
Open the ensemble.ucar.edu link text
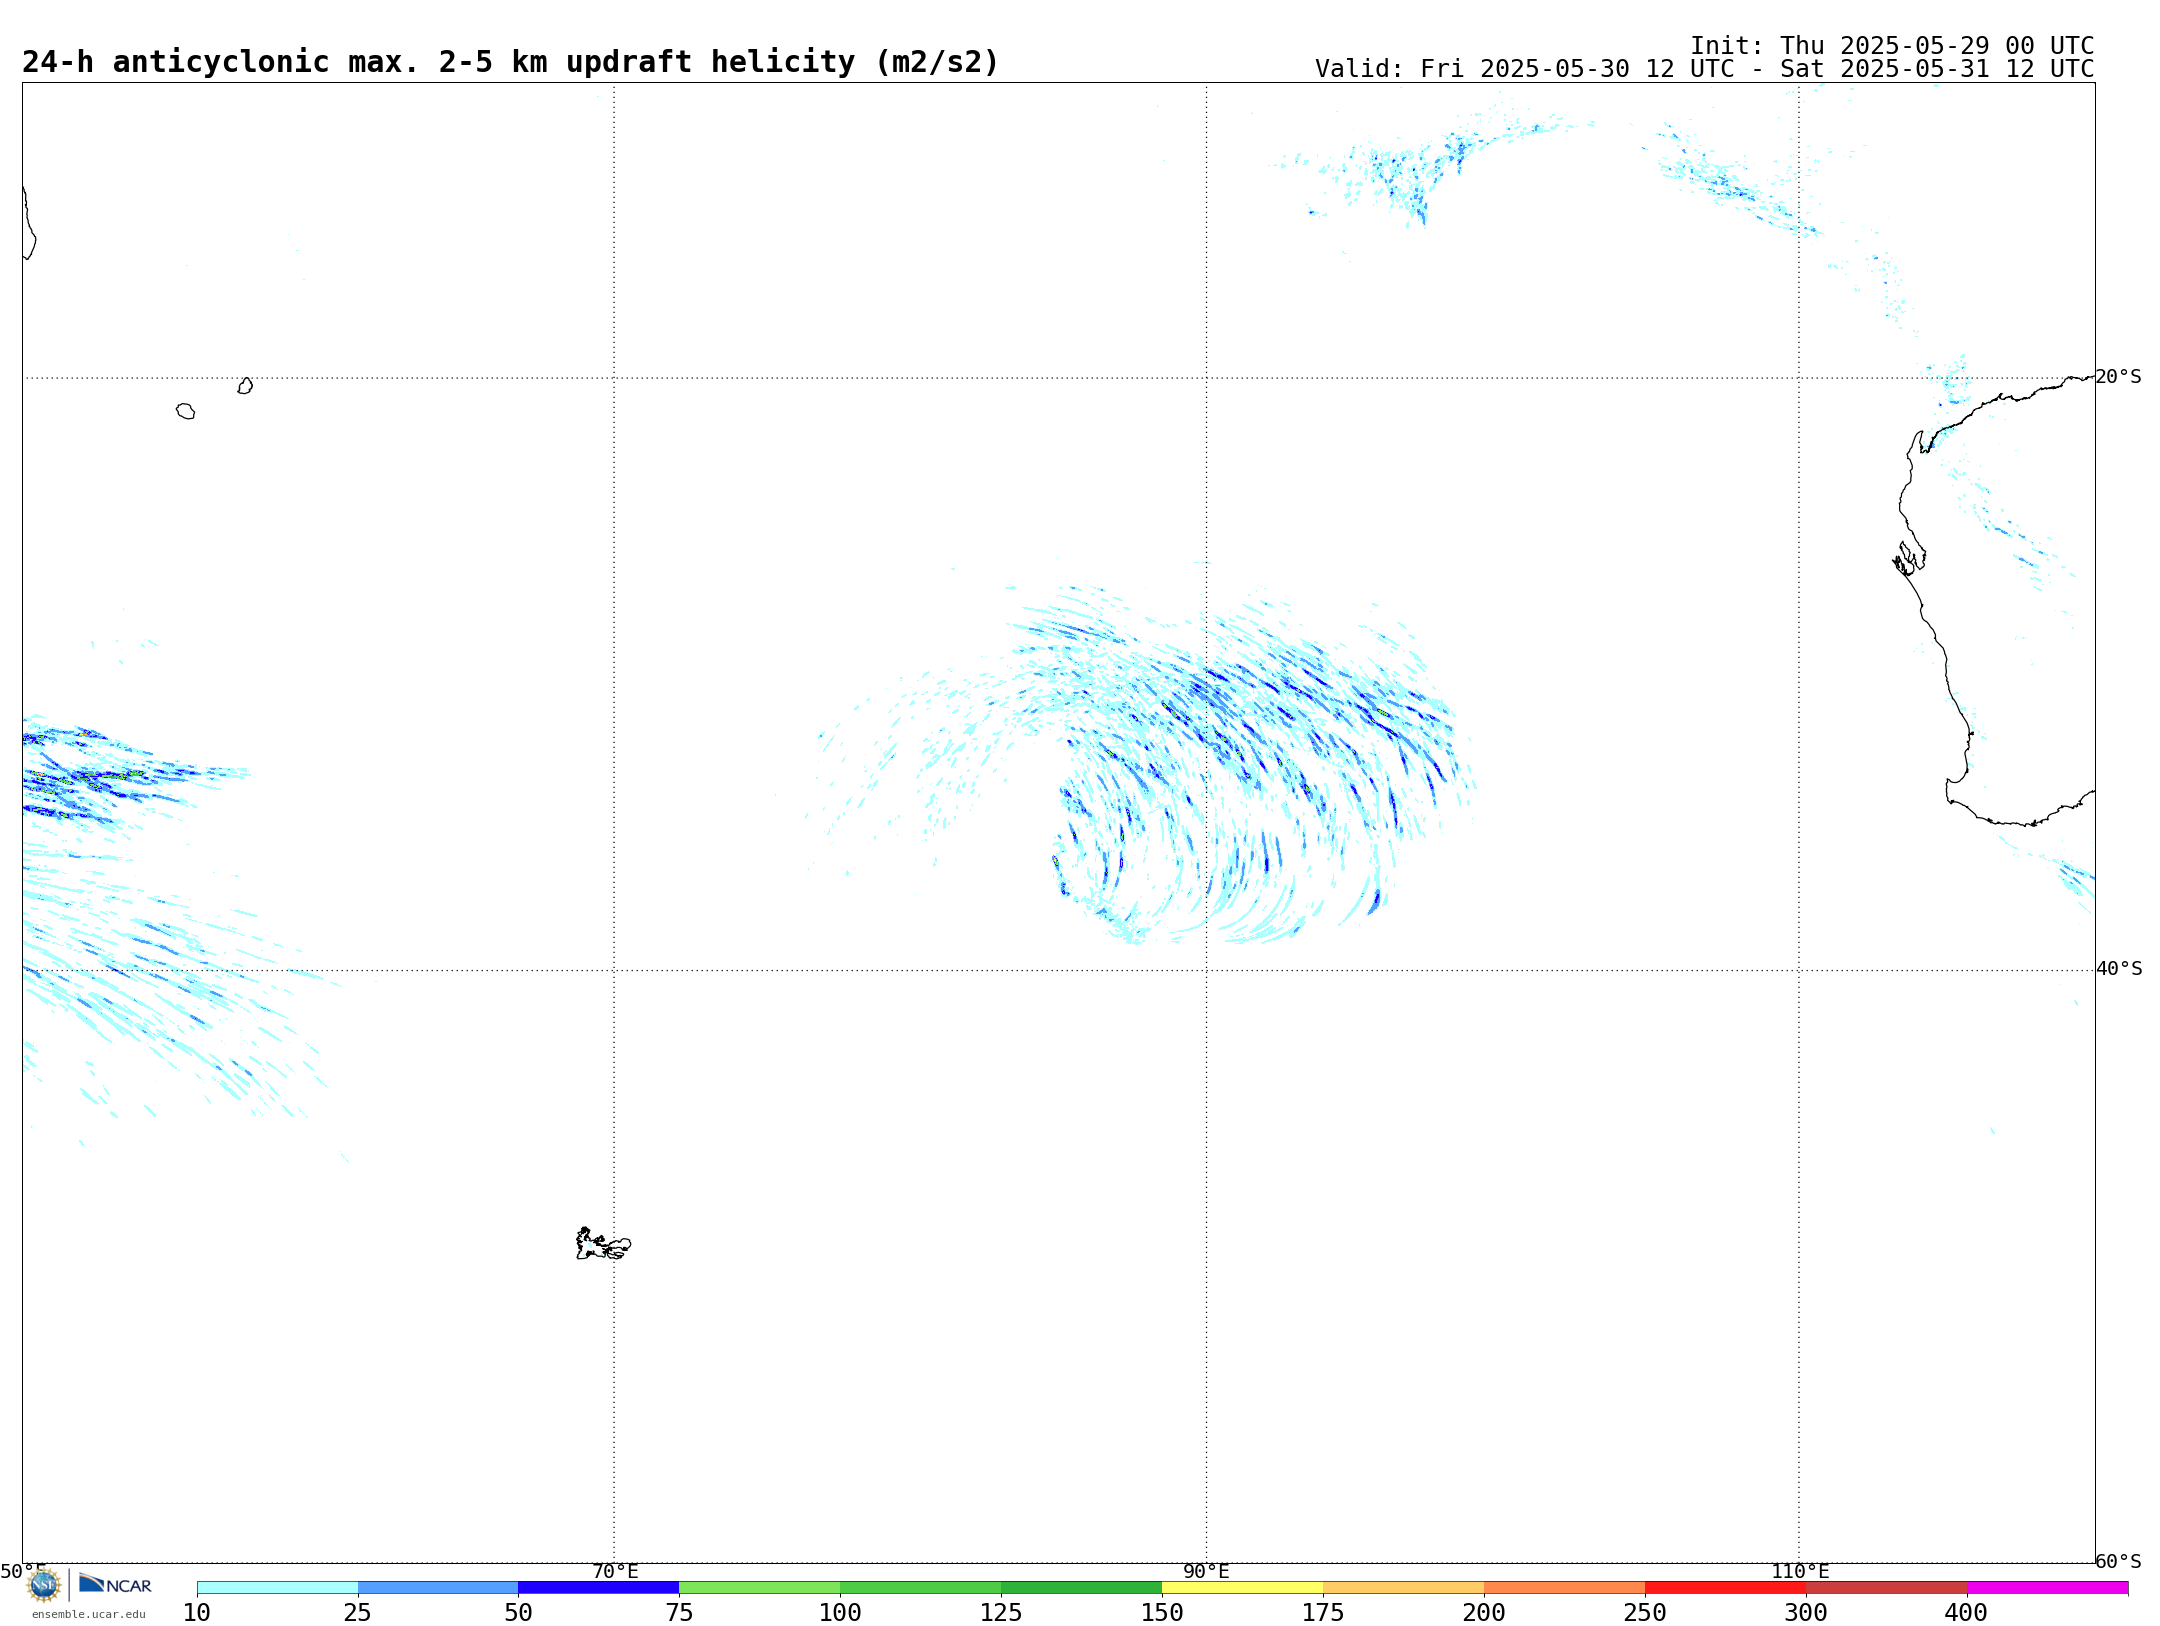point(88,1614)
